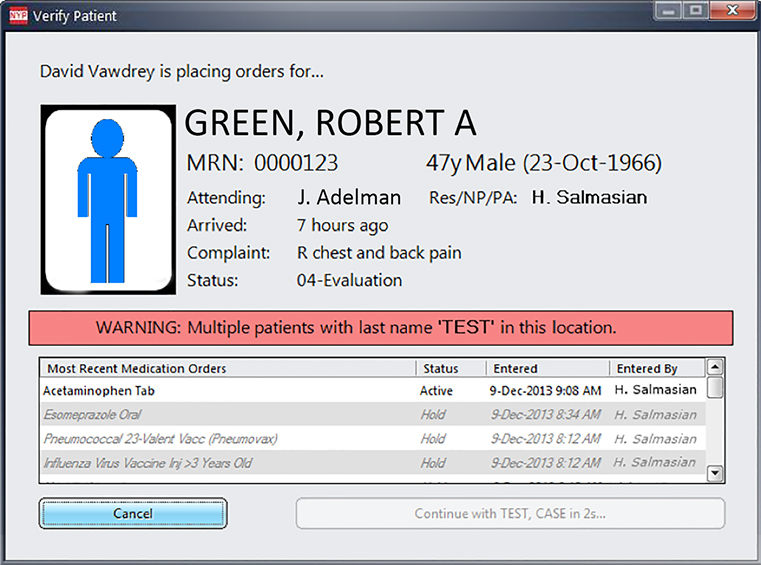Viewport: 761px width, 565px height.
Task: Click the blue patient silhouette photo
Action: [x=108, y=200]
